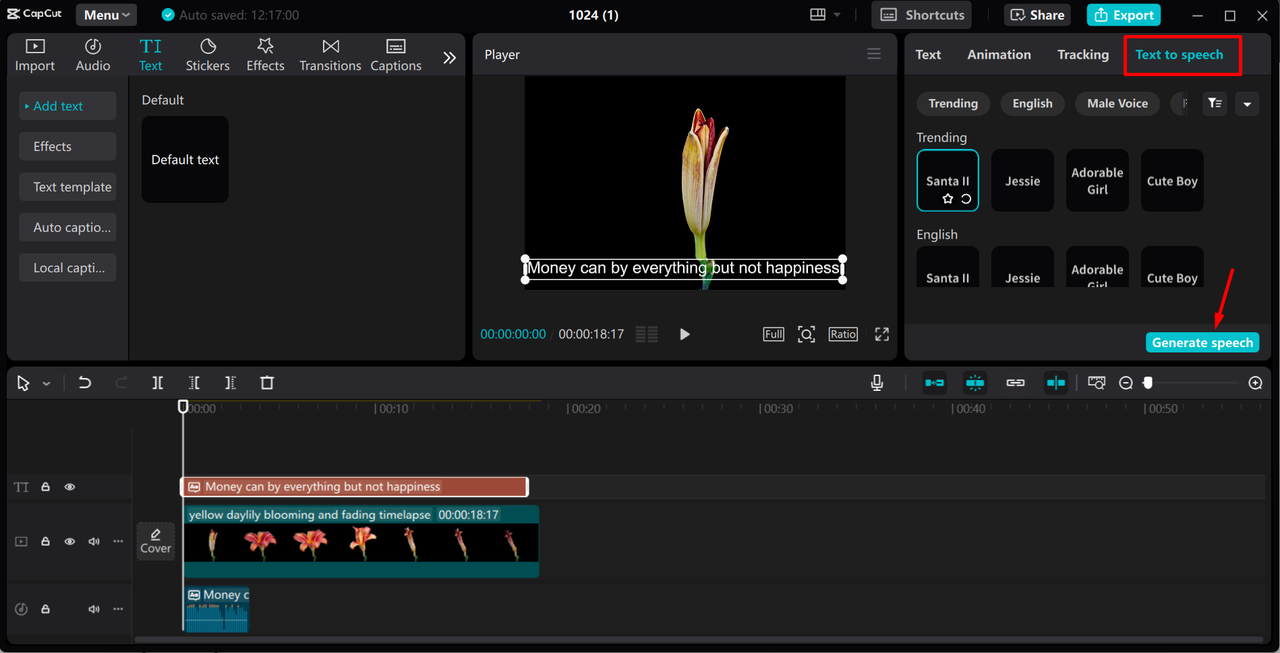Open more options for video track
Image resolution: width=1280 pixels, height=653 pixels.
118,541
